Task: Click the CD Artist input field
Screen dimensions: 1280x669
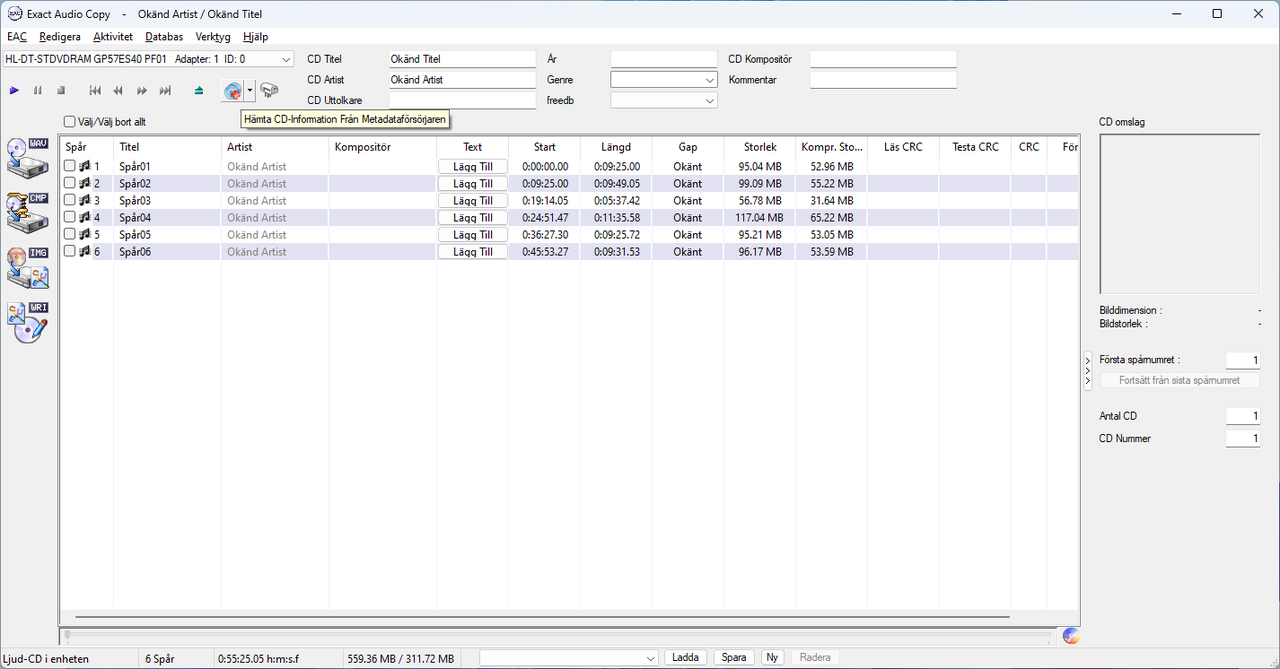Action: pyautogui.click(x=463, y=80)
